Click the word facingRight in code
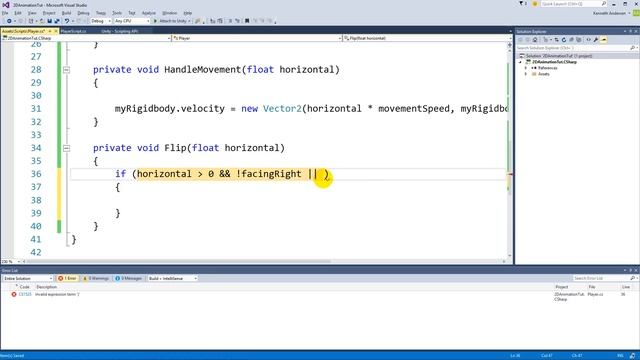640x360 pixels. click(x=271, y=174)
